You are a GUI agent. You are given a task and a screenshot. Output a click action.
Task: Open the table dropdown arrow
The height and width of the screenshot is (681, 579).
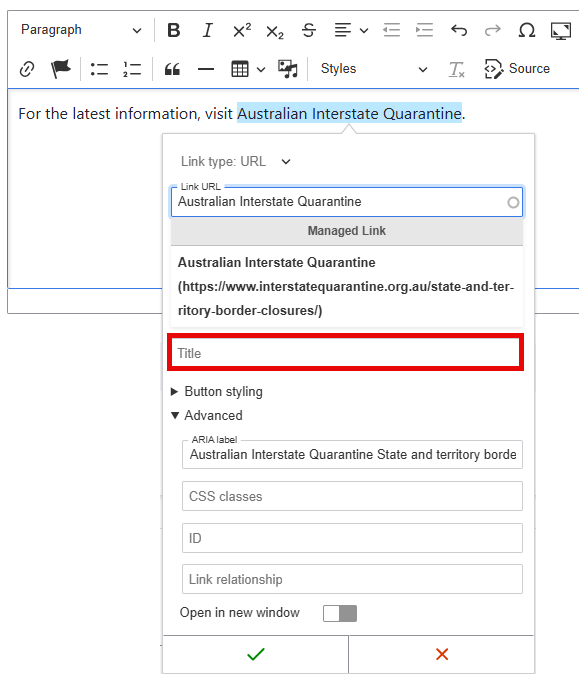[261, 69]
